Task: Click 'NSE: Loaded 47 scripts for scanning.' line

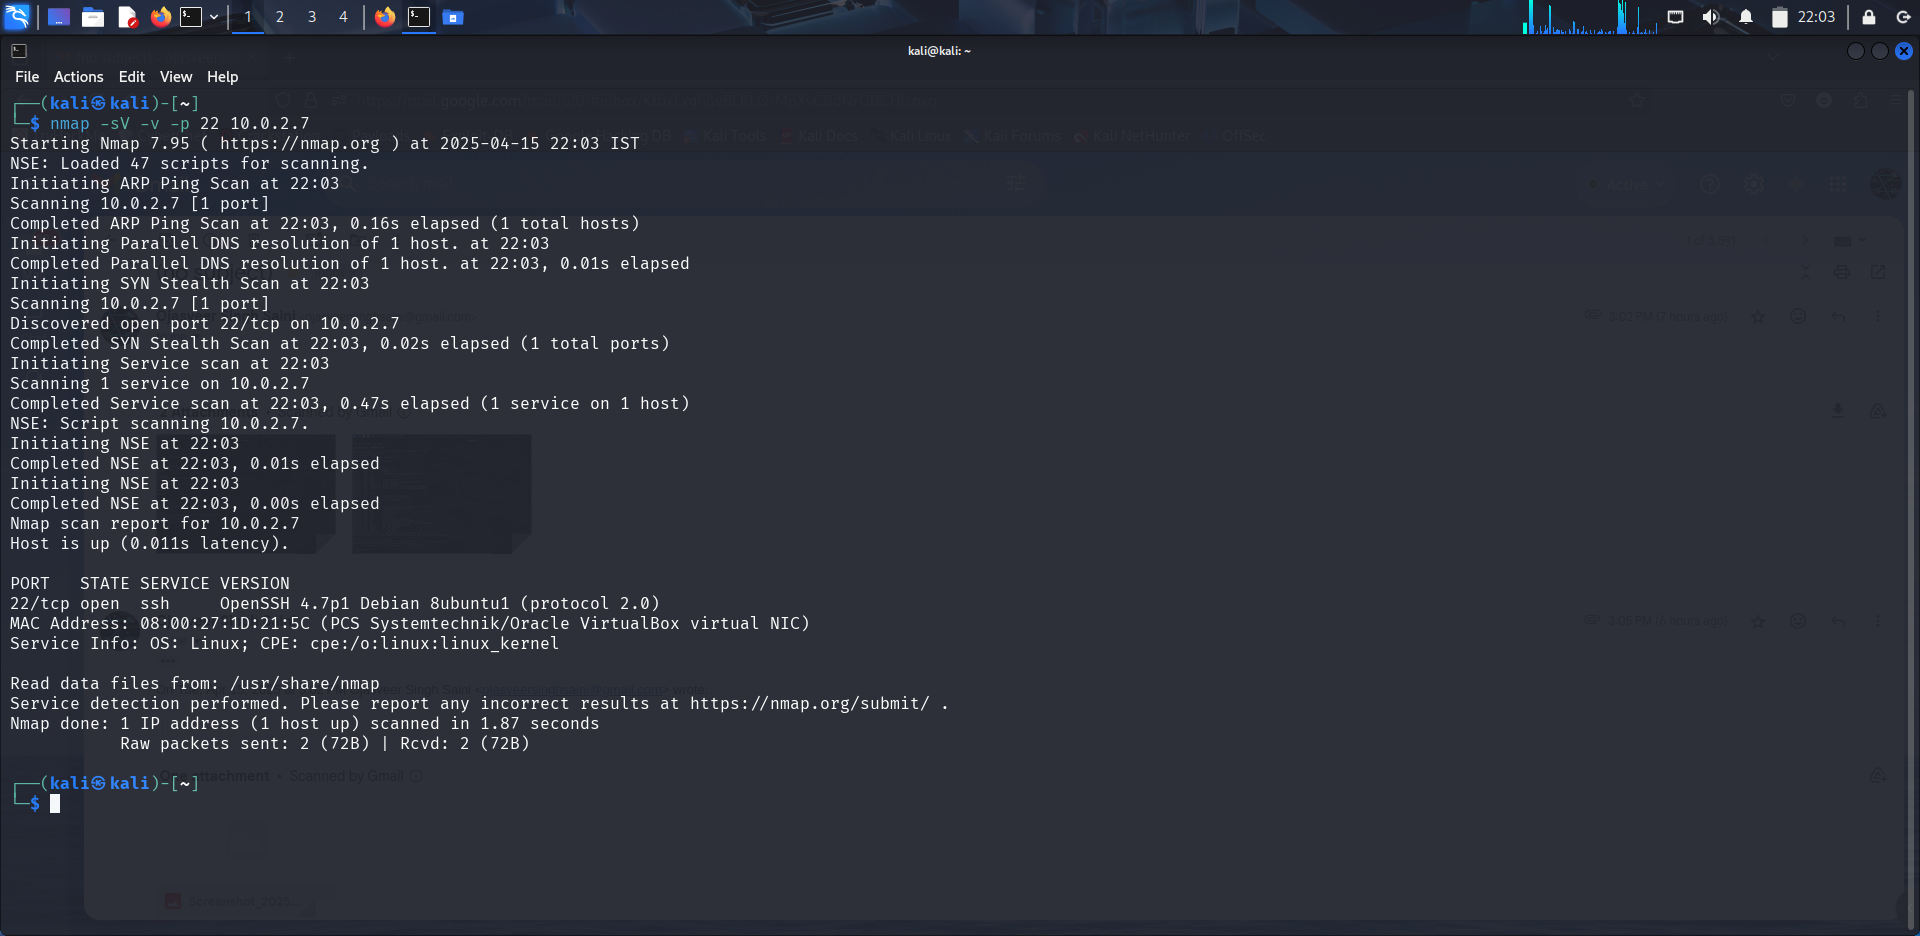Action: [x=190, y=164]
